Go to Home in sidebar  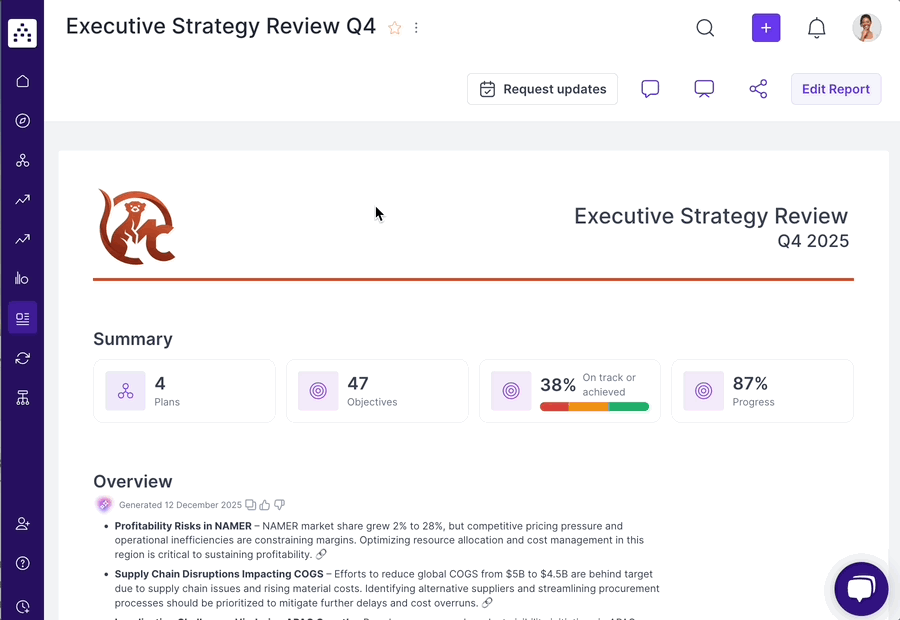(x=22, y=81)
